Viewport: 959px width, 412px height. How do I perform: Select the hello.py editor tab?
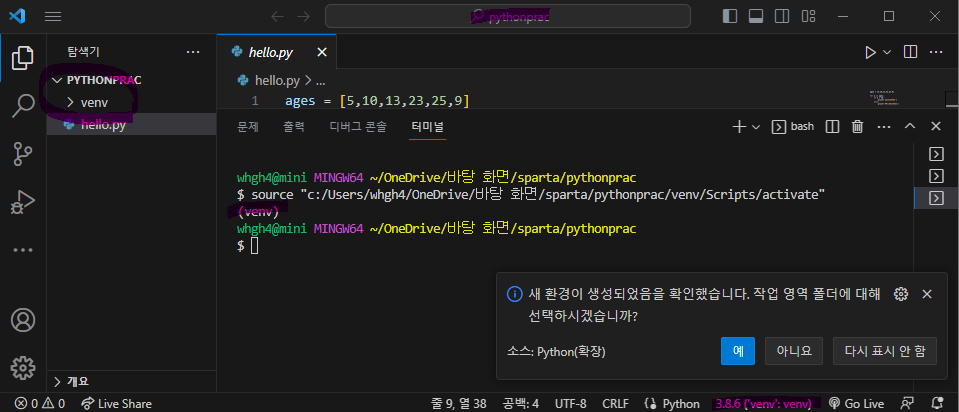[x=276, y=52]
